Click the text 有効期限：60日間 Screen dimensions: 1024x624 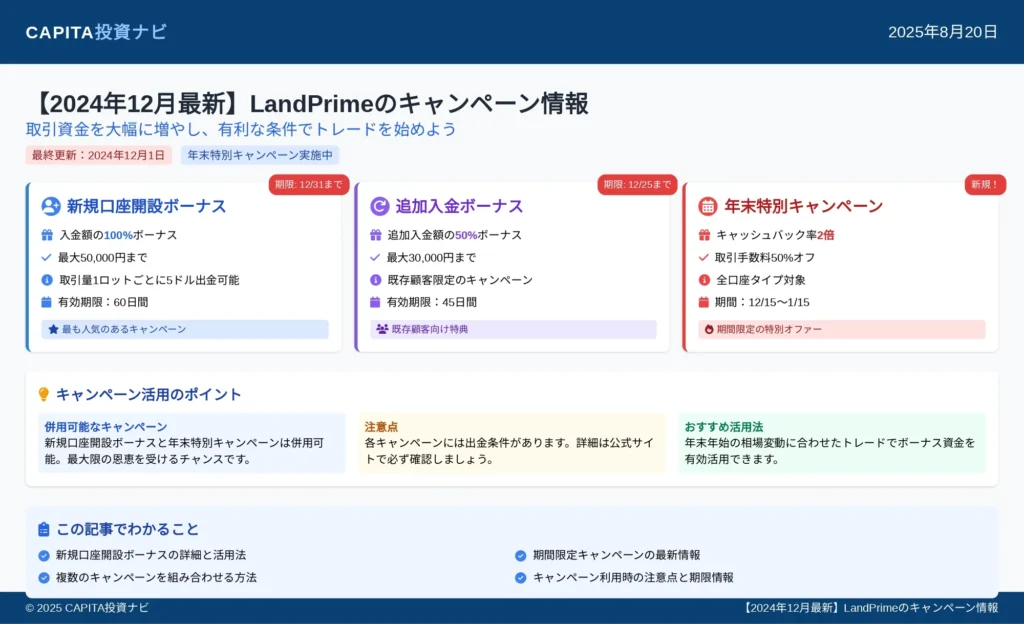[x=103, y=302]
